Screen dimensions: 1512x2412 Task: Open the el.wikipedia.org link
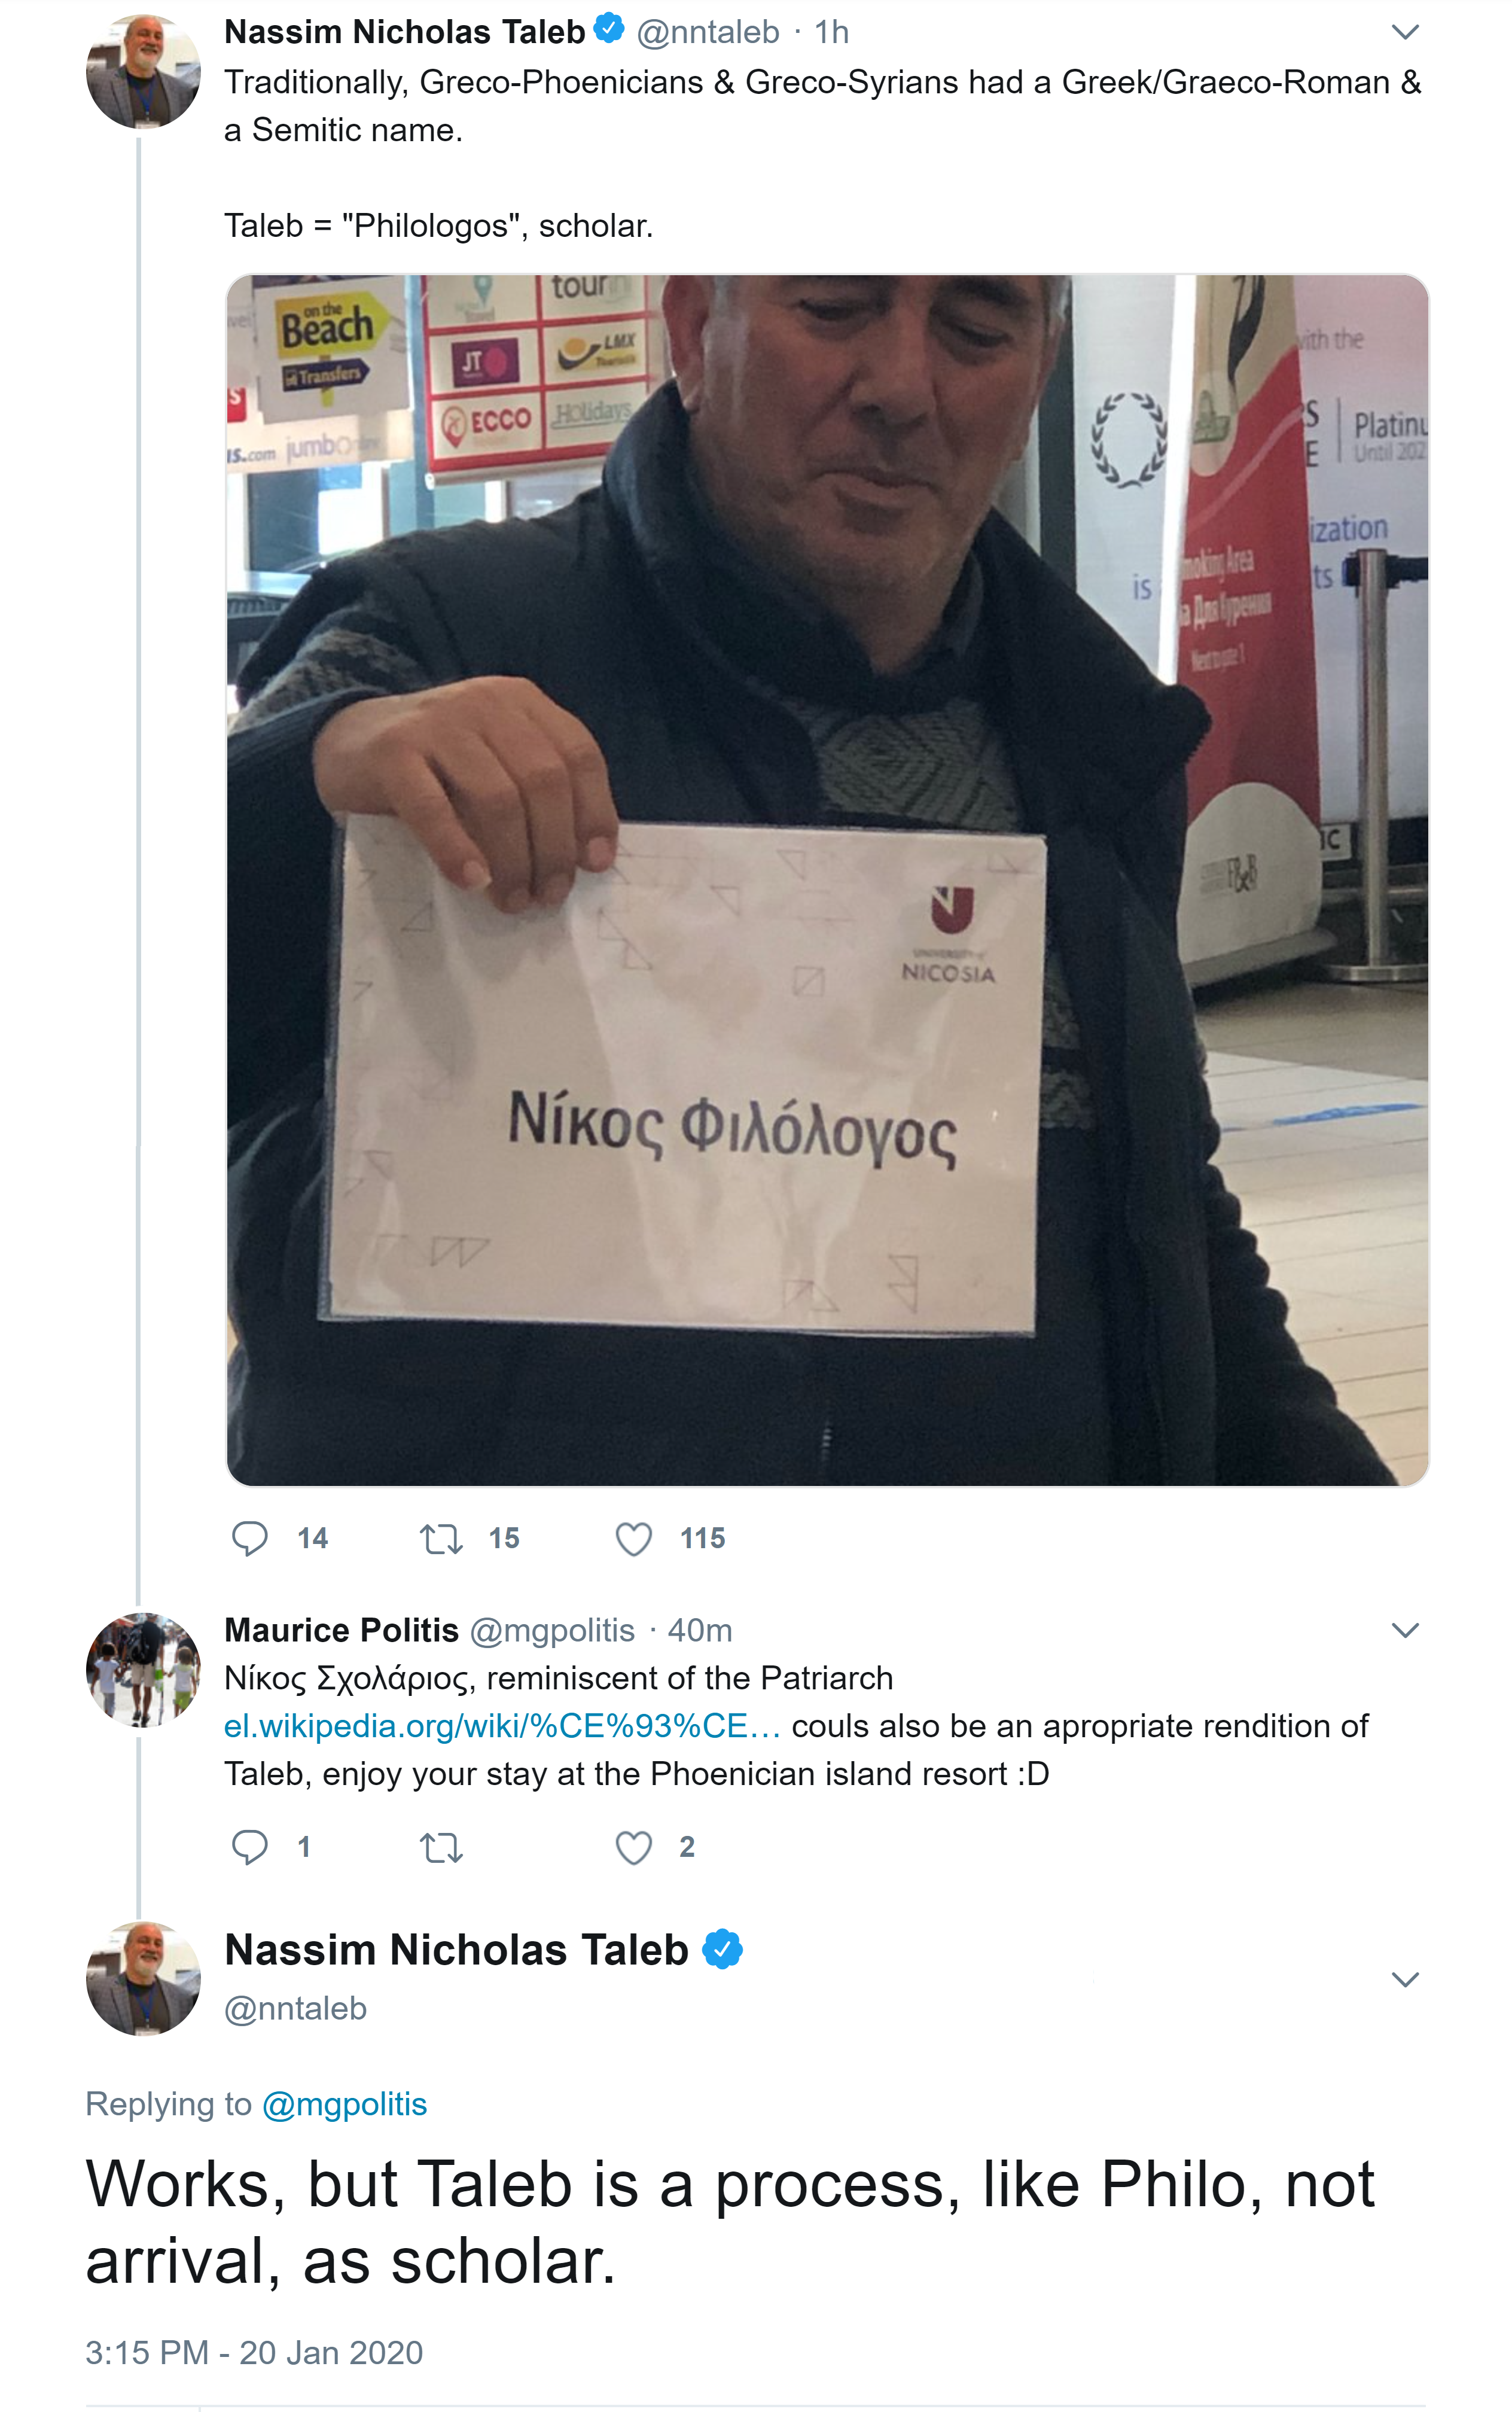click(502, 1725)
